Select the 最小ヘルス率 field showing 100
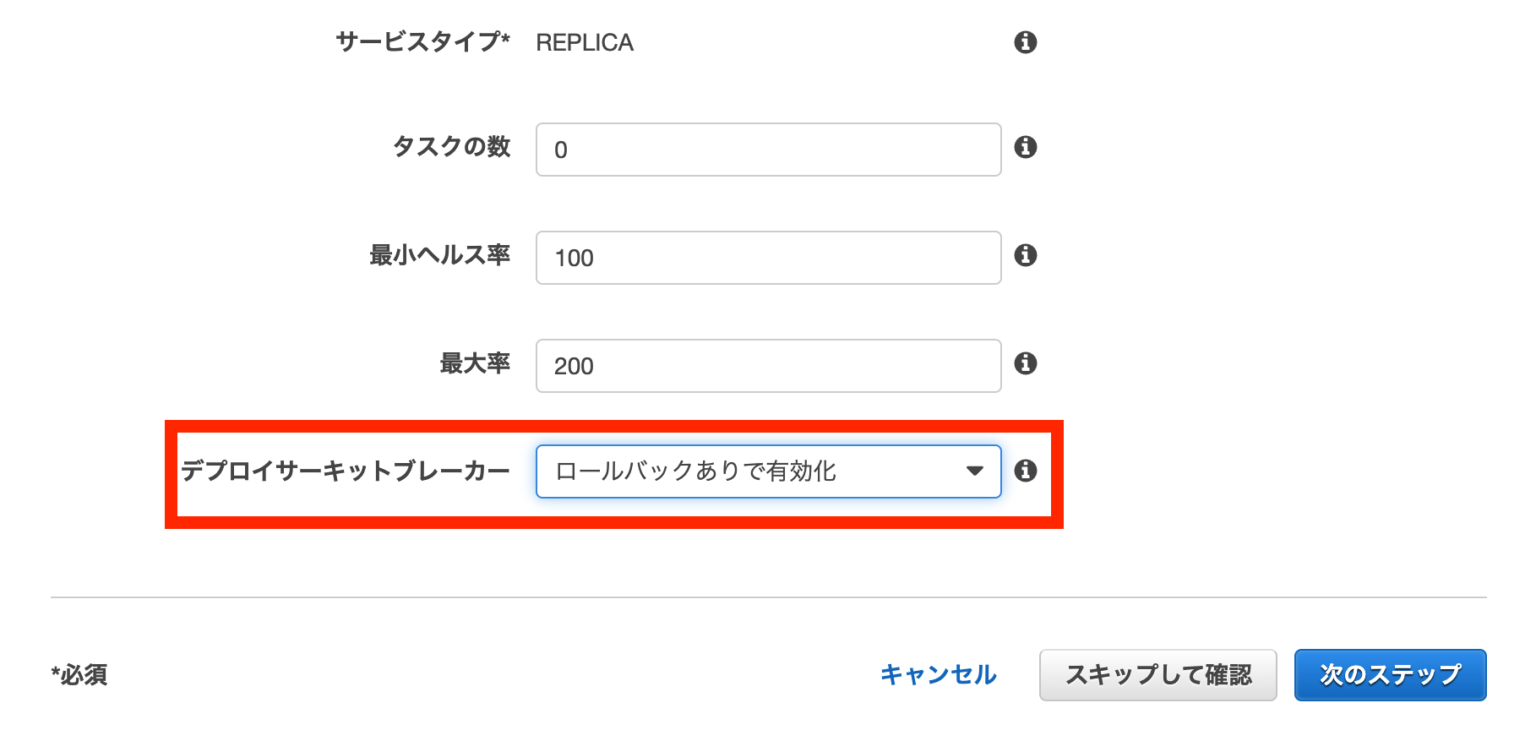This screenshot has height=752, width=1536. click(x=768, y=257)
